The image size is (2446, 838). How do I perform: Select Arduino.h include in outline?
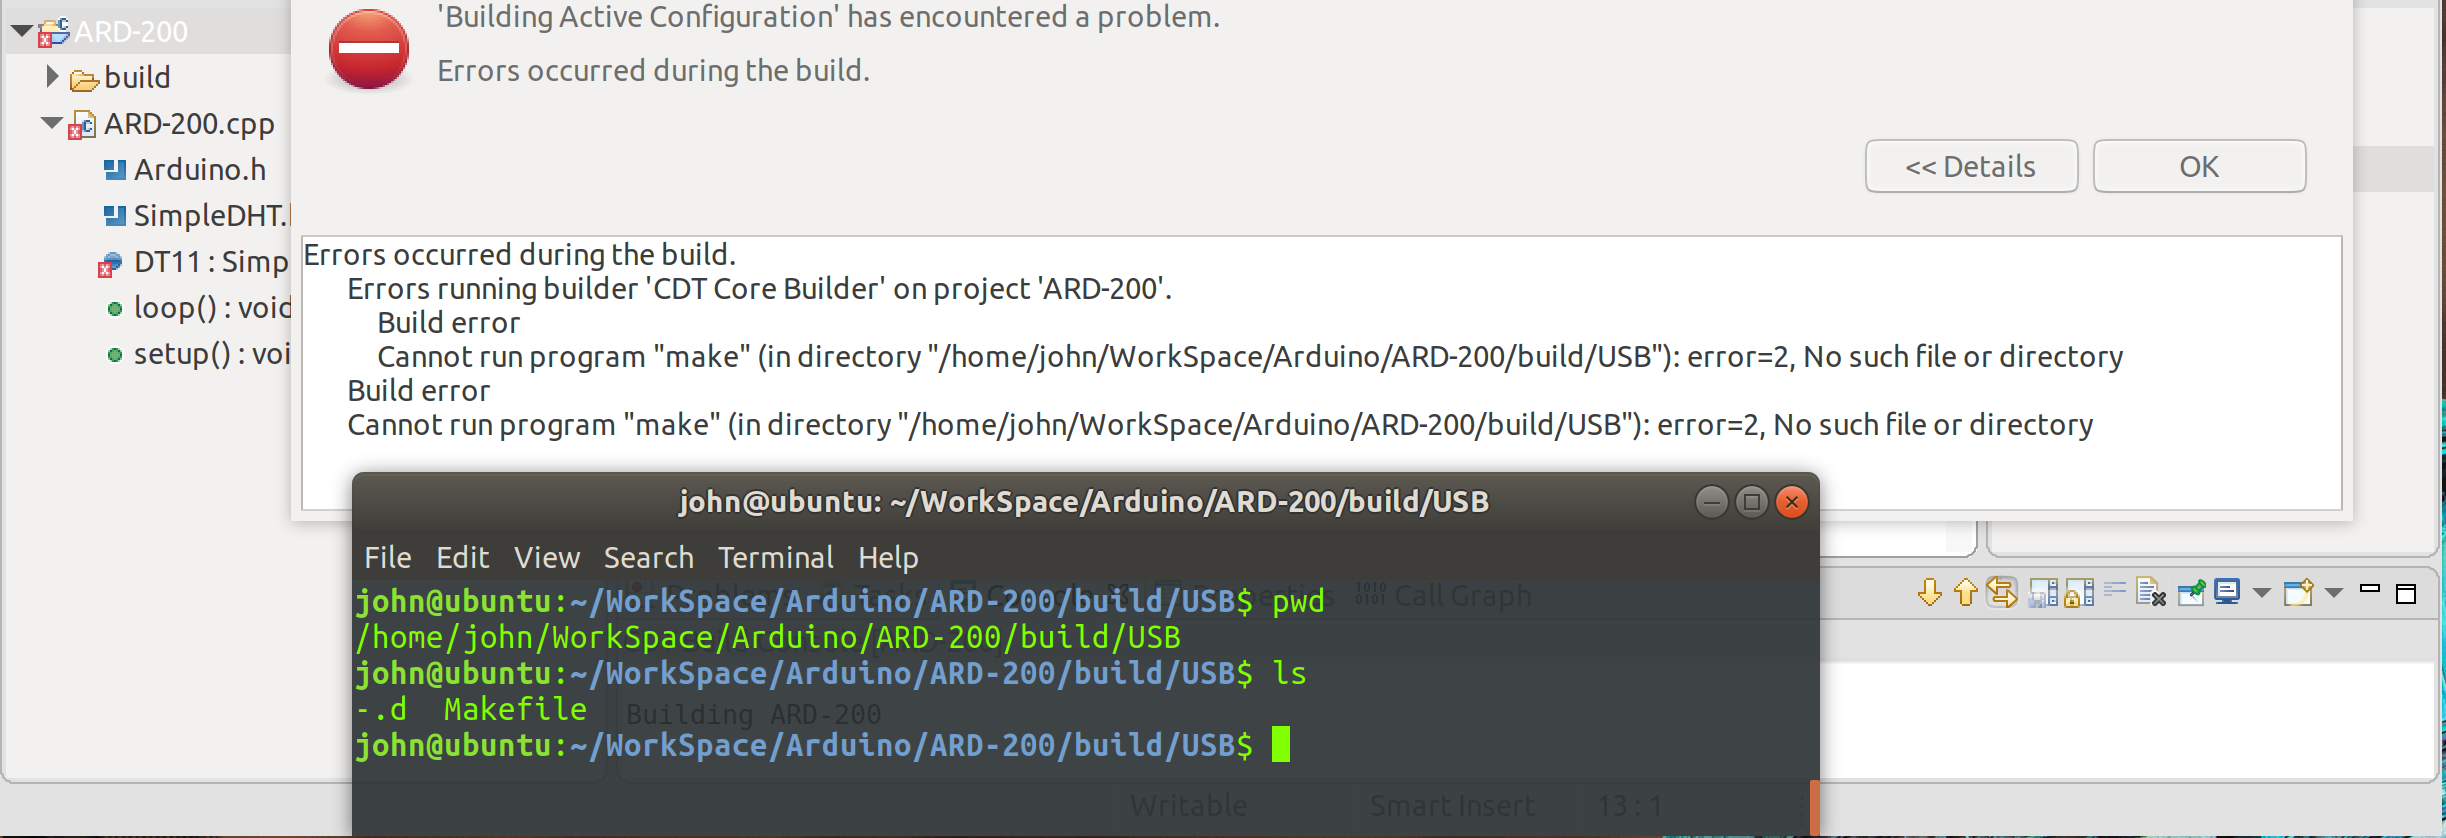pyautogui.click(x=200, y=170)
